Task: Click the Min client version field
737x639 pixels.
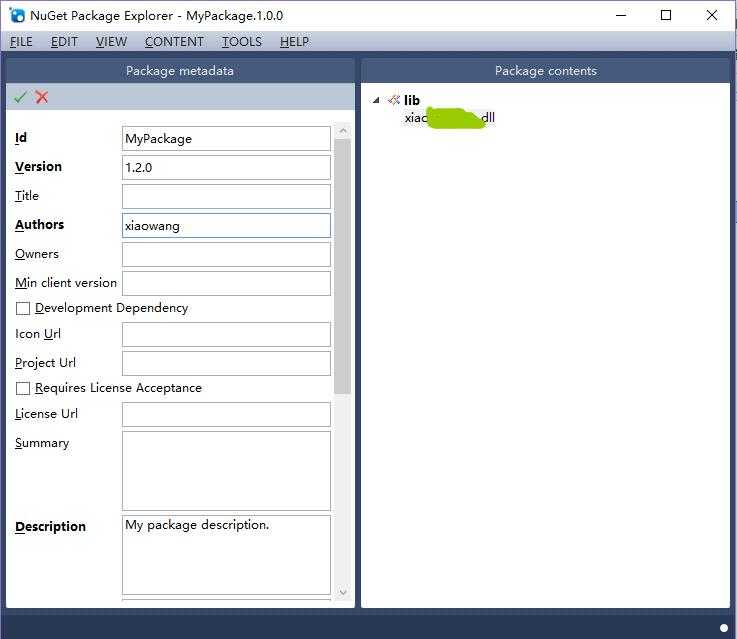Action: pos(226,283)
